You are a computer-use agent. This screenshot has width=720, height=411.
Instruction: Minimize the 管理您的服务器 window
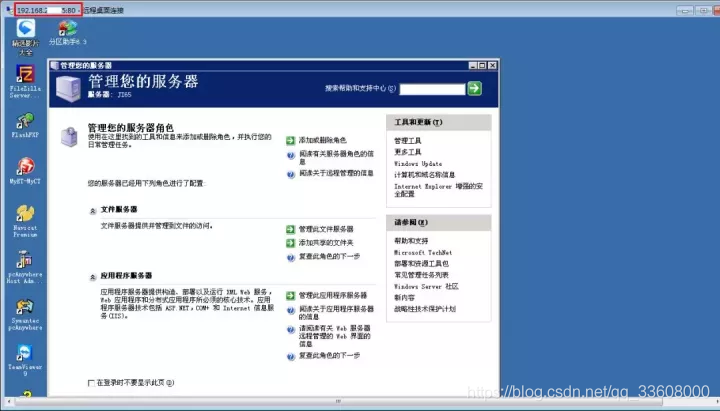[472, 66]
